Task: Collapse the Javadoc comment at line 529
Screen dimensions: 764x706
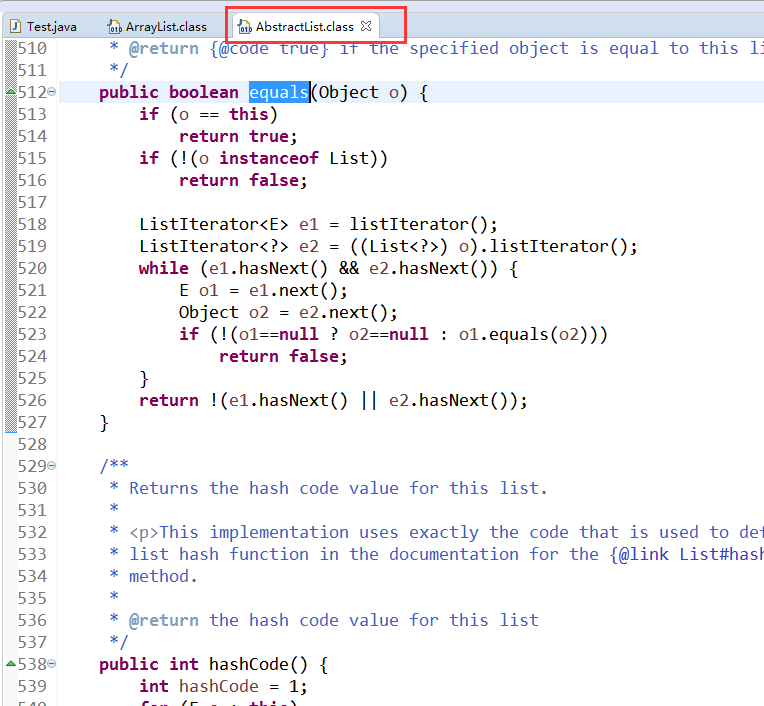Action: 52,466
